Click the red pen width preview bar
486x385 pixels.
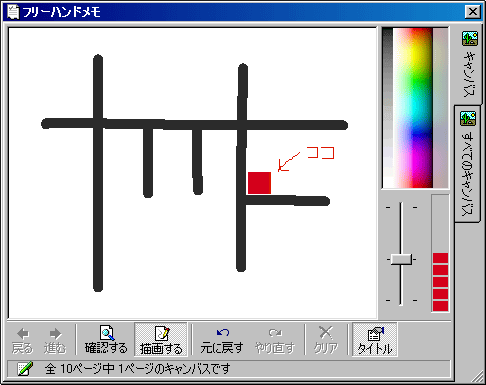point(440,282)
